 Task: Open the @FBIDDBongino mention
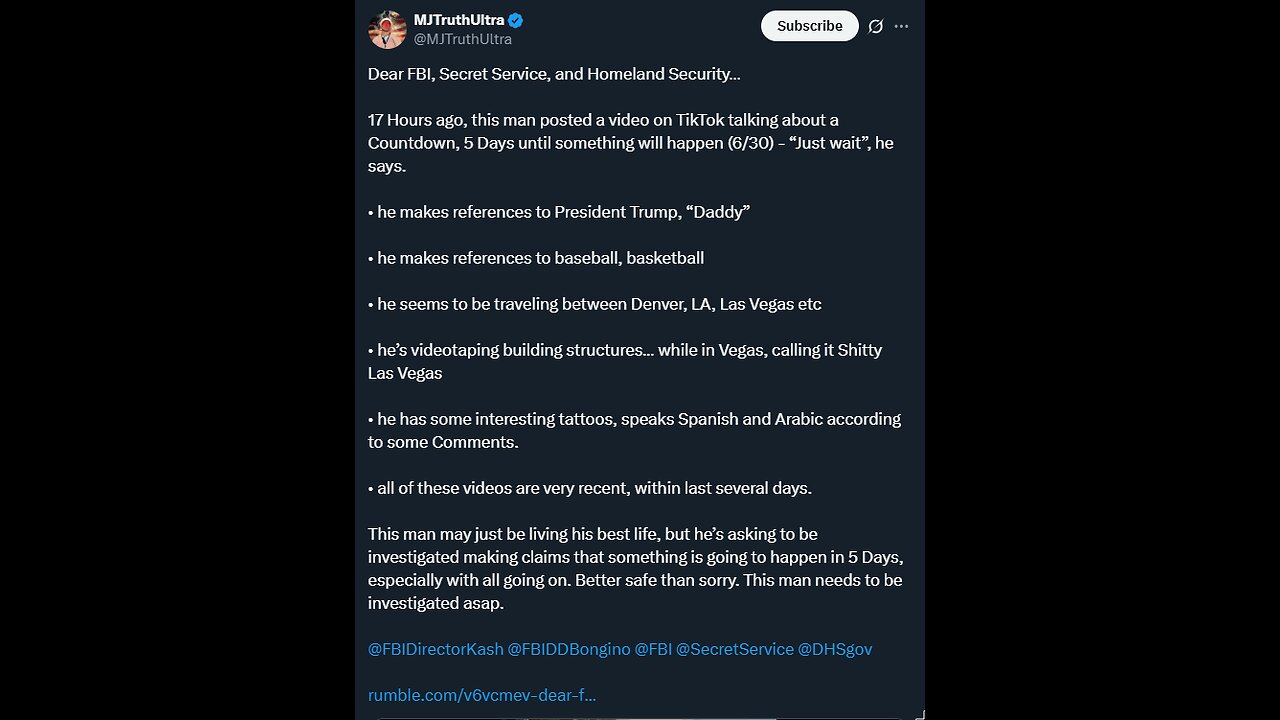pos(569,649)
